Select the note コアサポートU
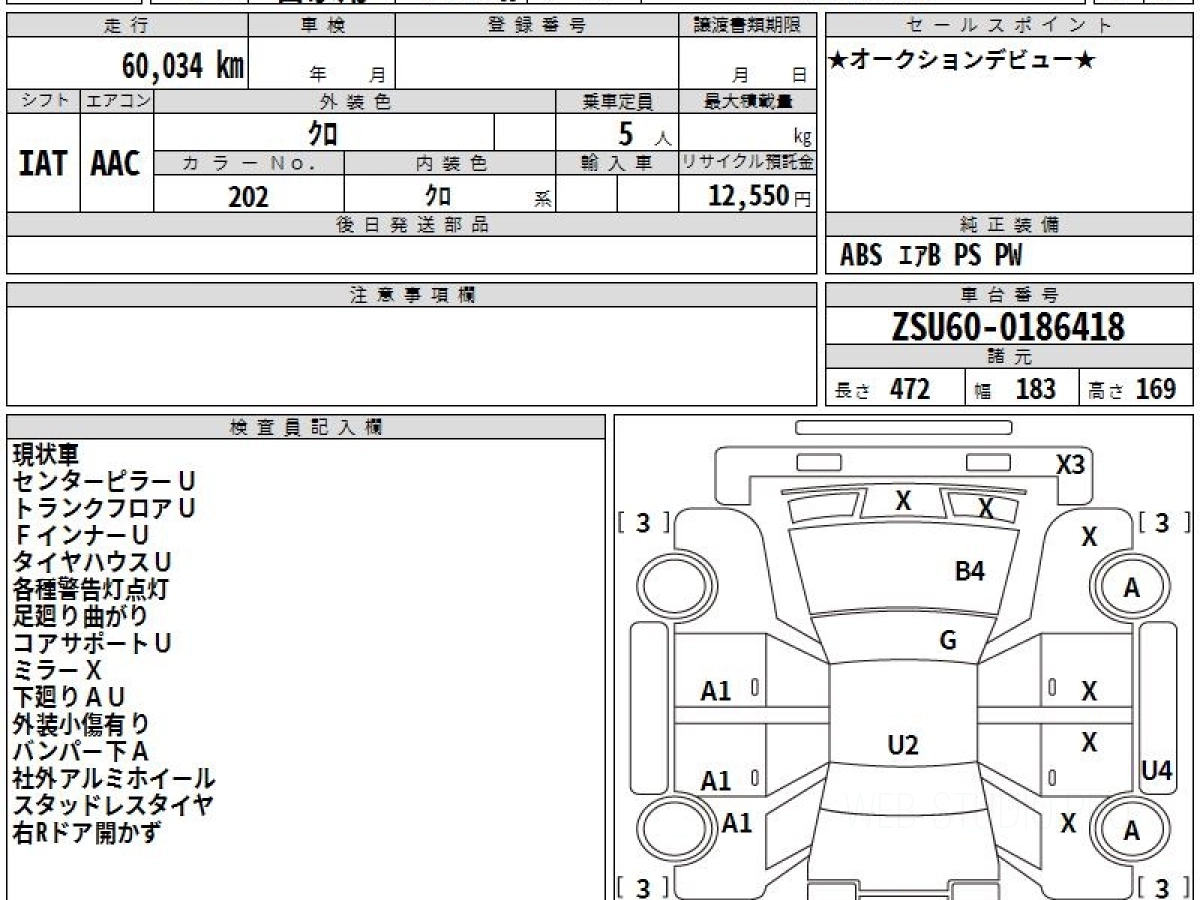 point(92,643)
